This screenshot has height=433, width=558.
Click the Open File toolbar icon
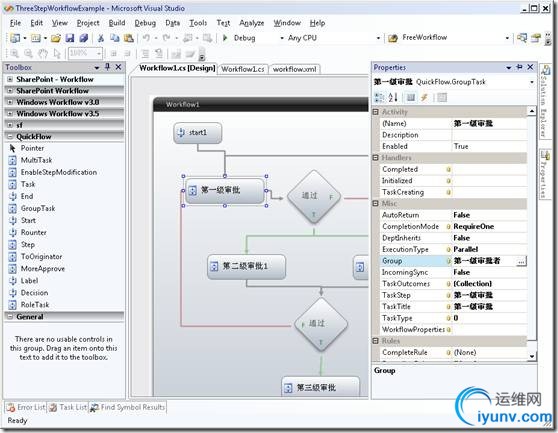click(56, 38)
